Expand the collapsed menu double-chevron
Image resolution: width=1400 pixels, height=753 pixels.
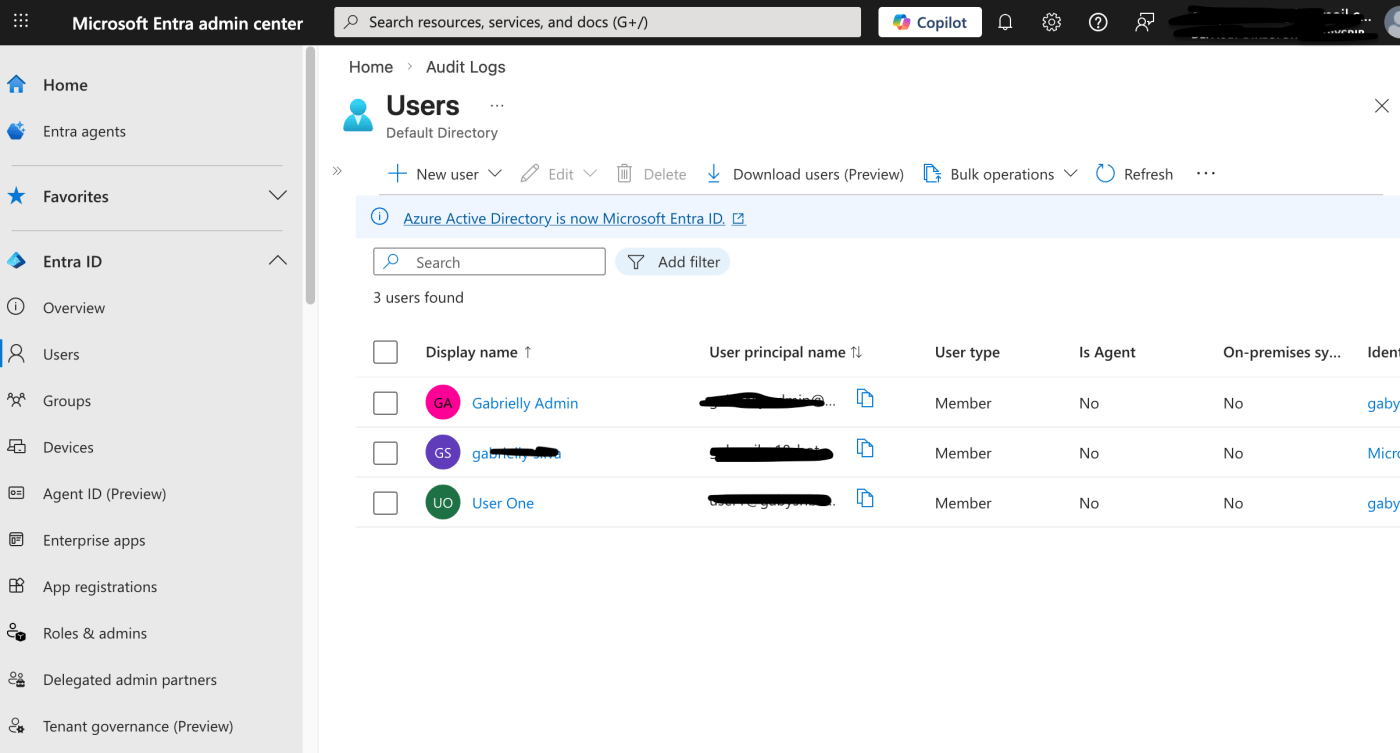tap(337, 171)
